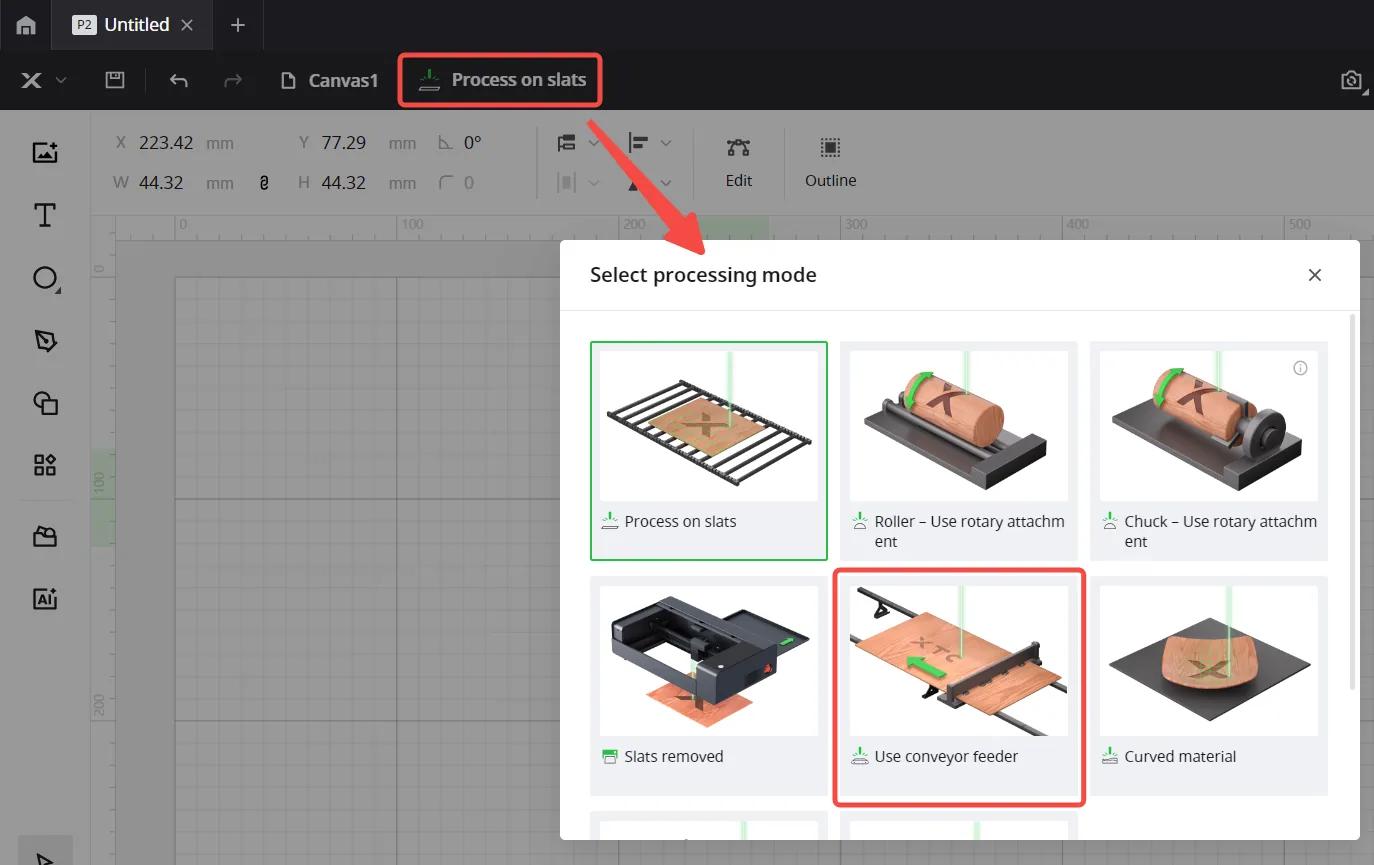Image resolution: width=1374 pixels, height=865 pixels.
Task: Click the W width field
Action: [x=175, y=183]
